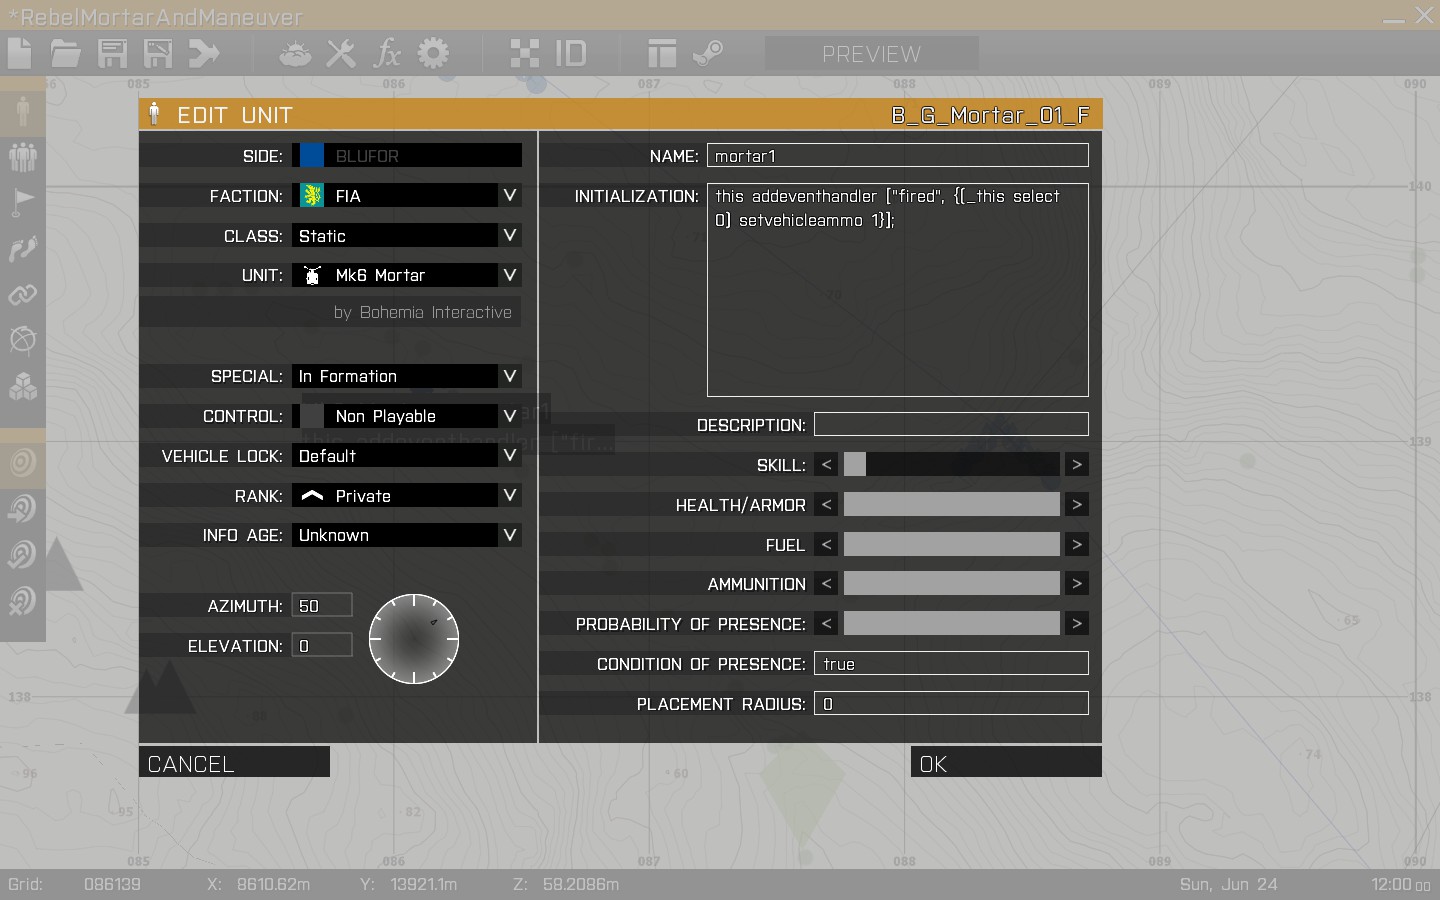Open the functions viewer fx icon
This screenshot has height=900, width=1440.
point(387,53)
